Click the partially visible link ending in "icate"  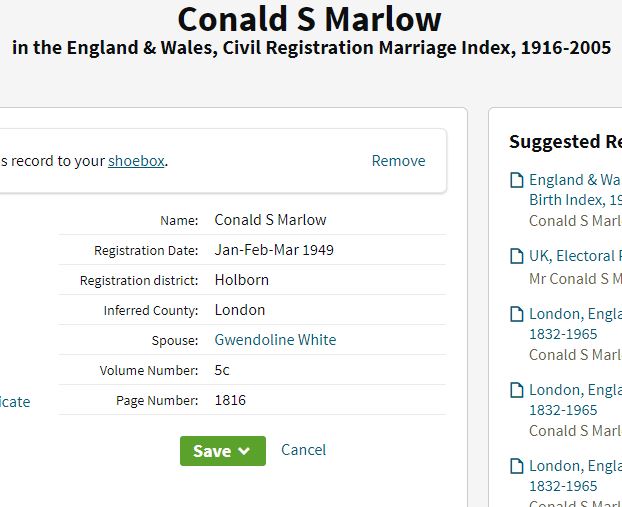coord(15,402)
